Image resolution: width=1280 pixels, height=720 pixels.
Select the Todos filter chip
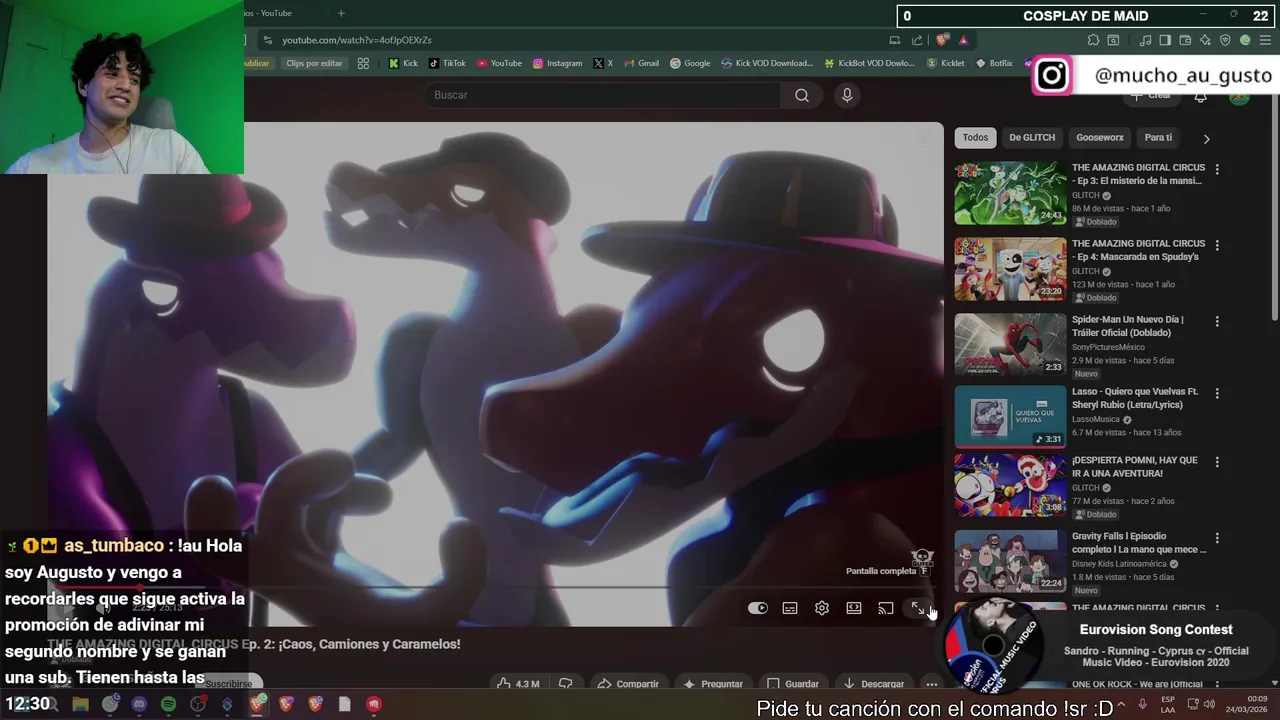(x=975, y=138)
